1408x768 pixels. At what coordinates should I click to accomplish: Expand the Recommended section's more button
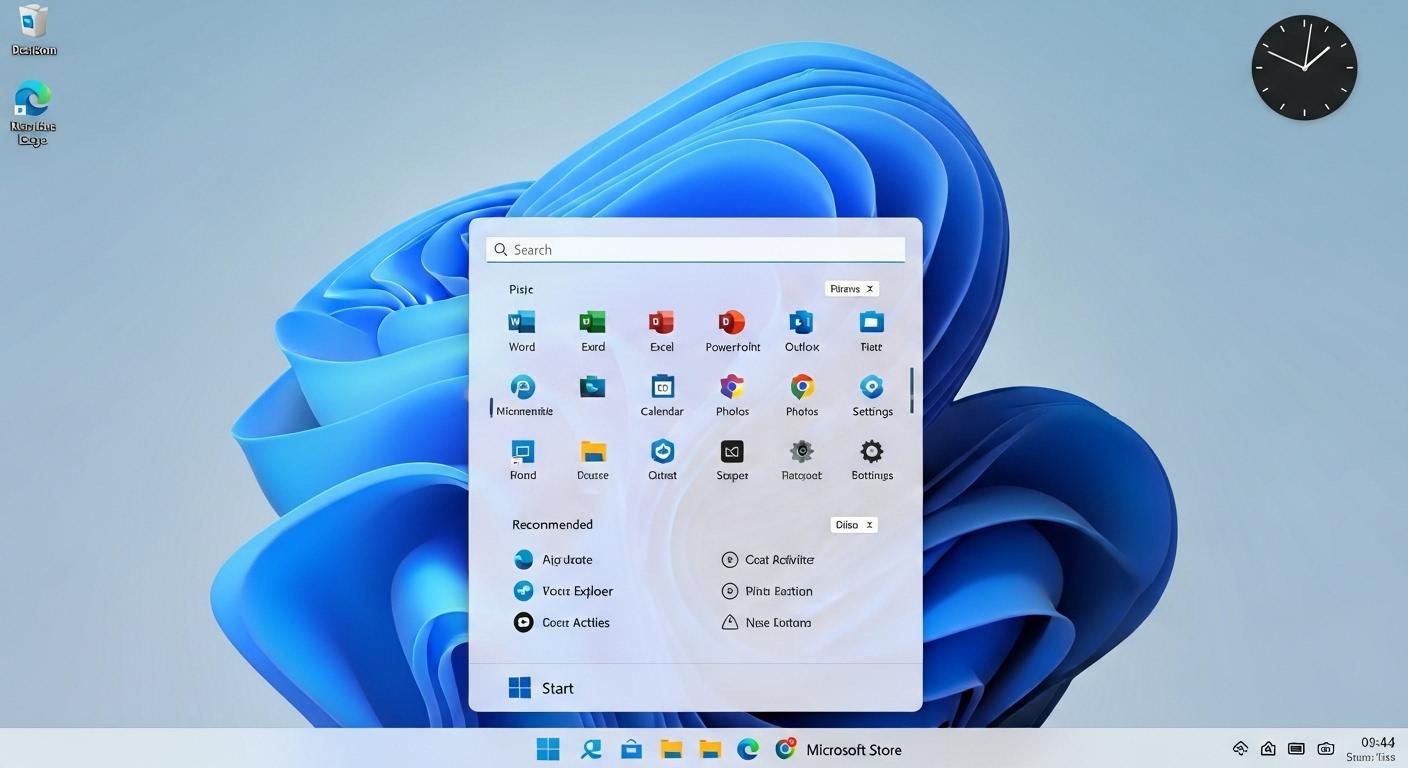tap(853, 524)
